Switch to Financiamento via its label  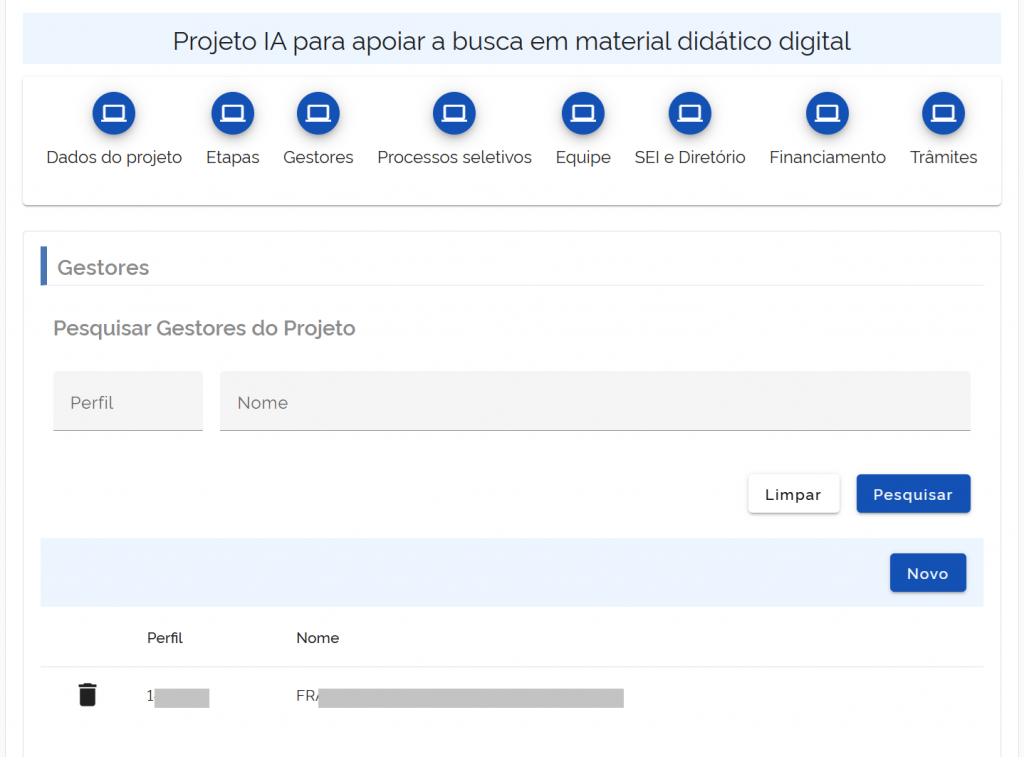pos(827,157)
